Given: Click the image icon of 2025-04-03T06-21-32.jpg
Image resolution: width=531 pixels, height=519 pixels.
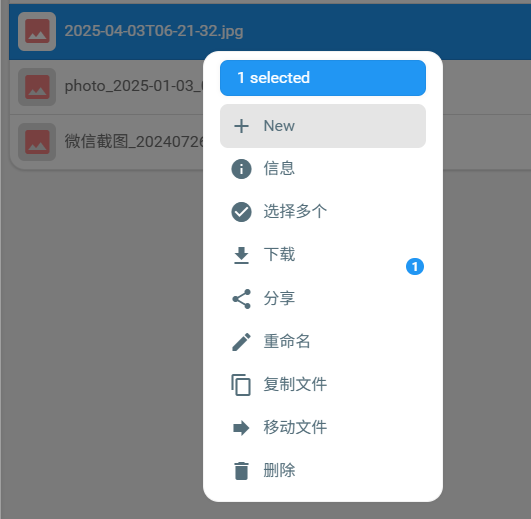Looking at the screenshot, I should (x=37, y=31).
